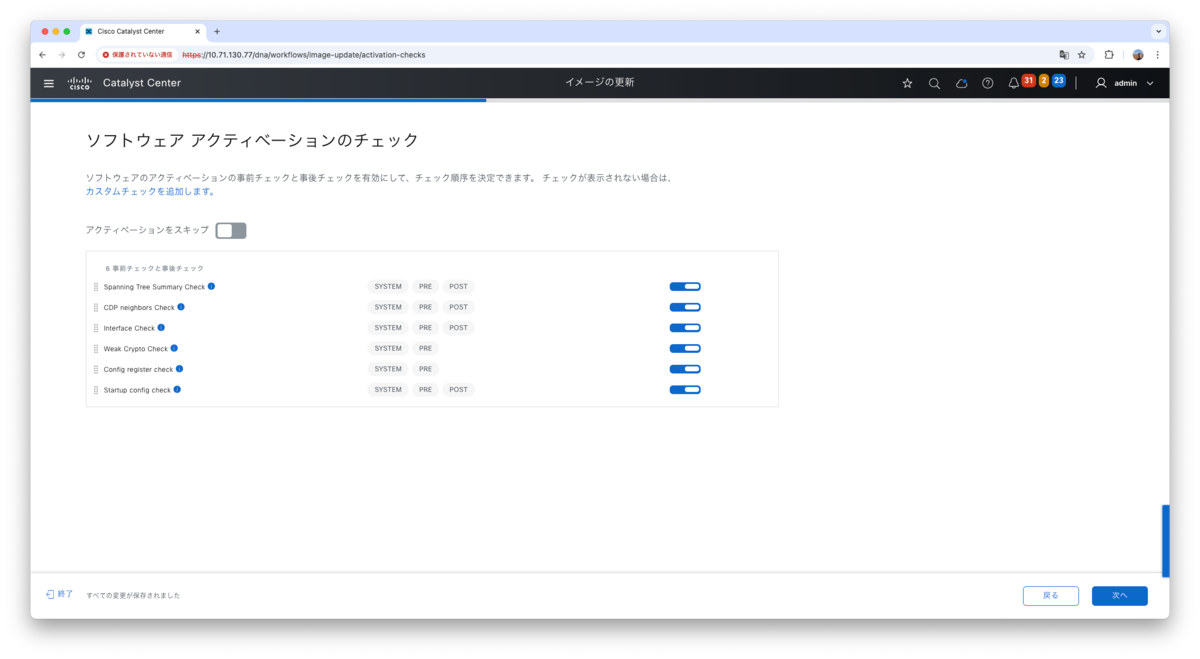Disable Startup config check toggle
The image size is (1200, 659).
click(x=685, y=389)
